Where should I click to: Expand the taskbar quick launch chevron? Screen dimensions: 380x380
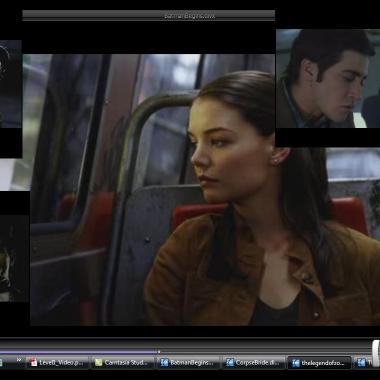(x=19, y=360)
